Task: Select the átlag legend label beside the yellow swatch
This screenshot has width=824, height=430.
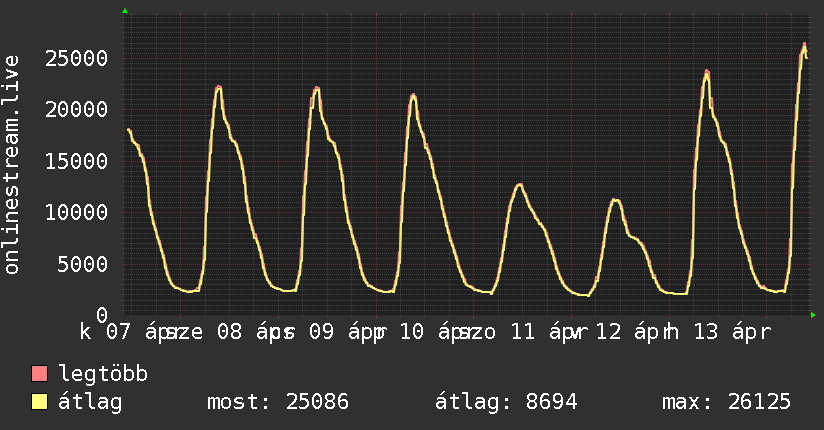Action: tap(90, 402)
